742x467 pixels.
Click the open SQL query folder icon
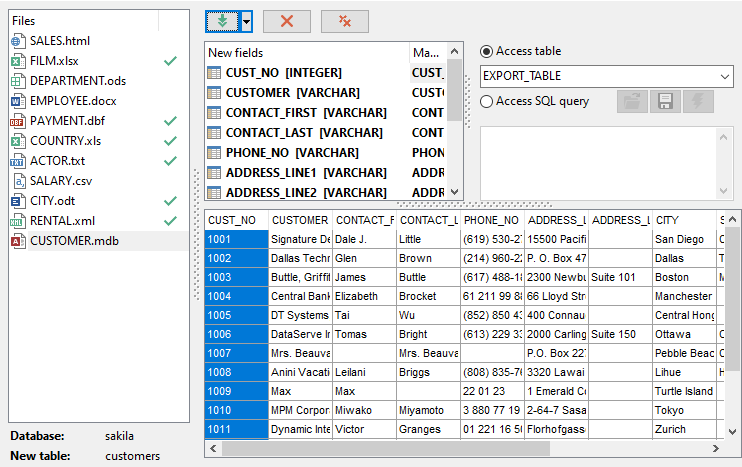click(x=631, y=101)
